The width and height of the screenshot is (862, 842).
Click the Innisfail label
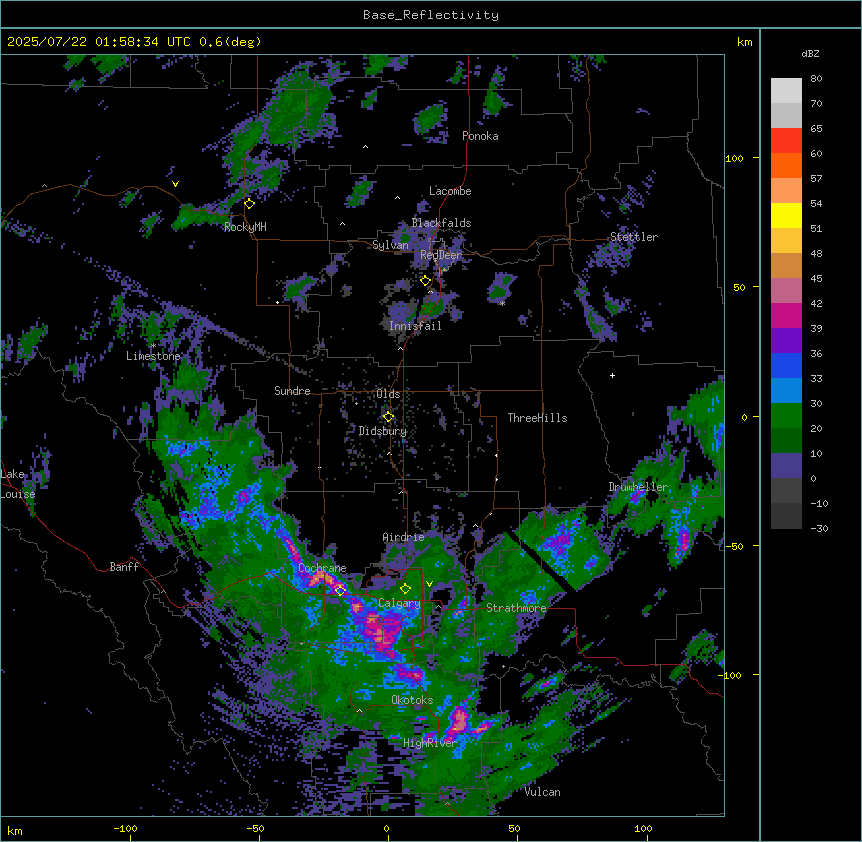coord(415,326)
